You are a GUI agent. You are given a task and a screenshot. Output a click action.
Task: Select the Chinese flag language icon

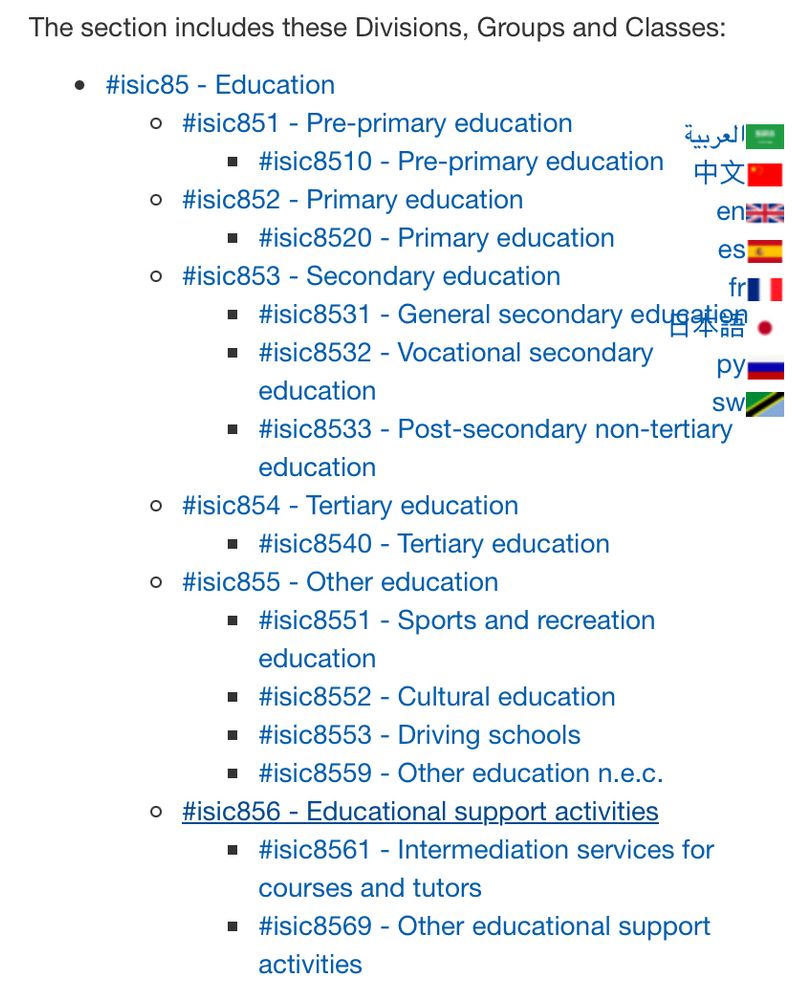pyautogui.click(x=765, y=174)
